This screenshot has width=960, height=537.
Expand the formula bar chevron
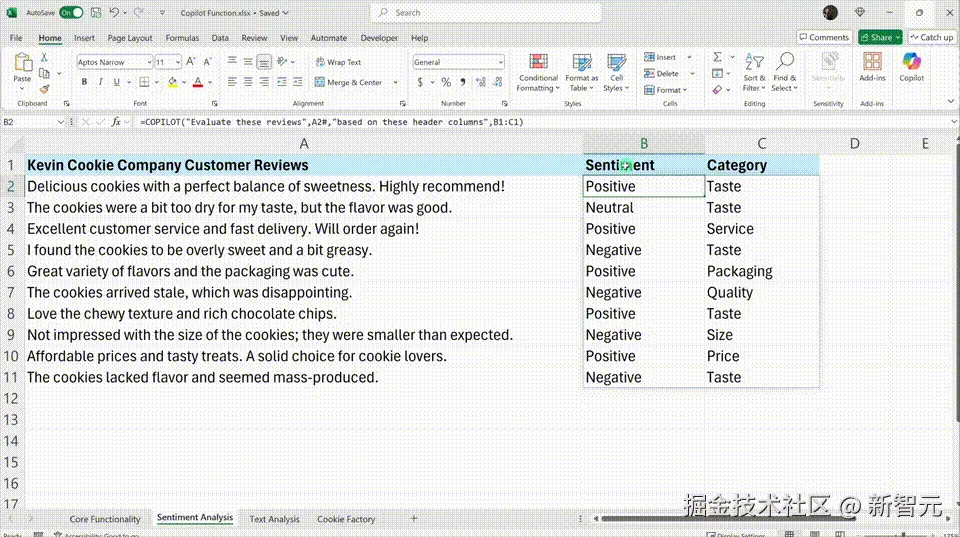tap(953, 122)
